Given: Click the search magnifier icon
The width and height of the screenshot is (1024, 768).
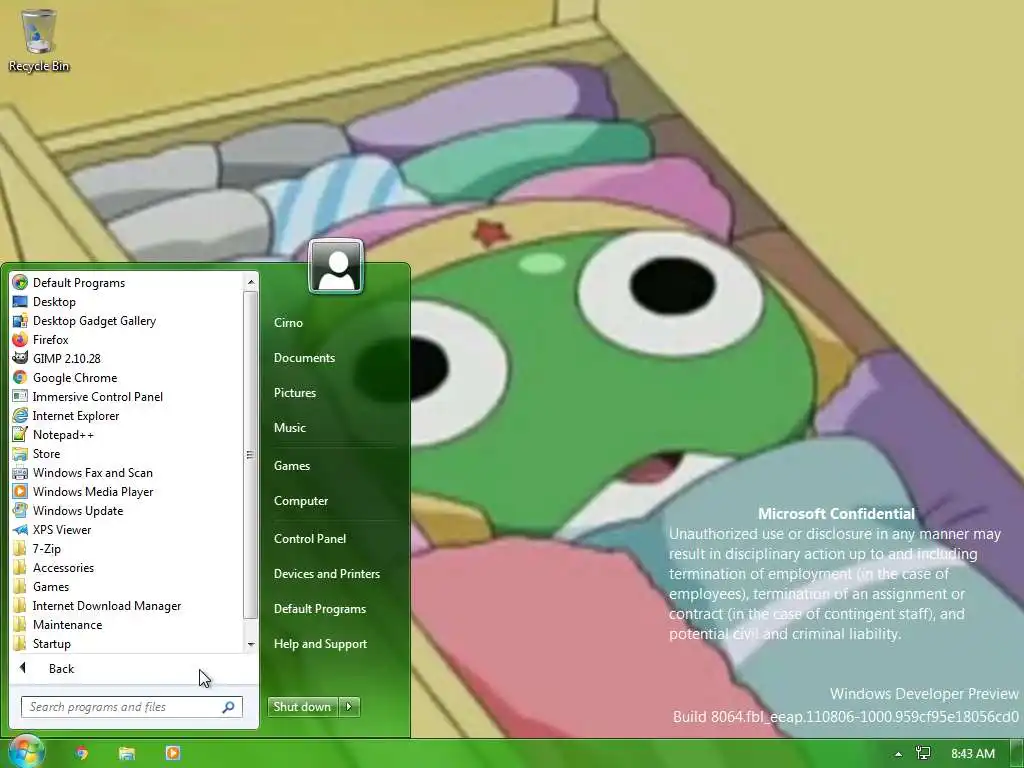Looking at the screenshot, I should (x=228, y=707).
